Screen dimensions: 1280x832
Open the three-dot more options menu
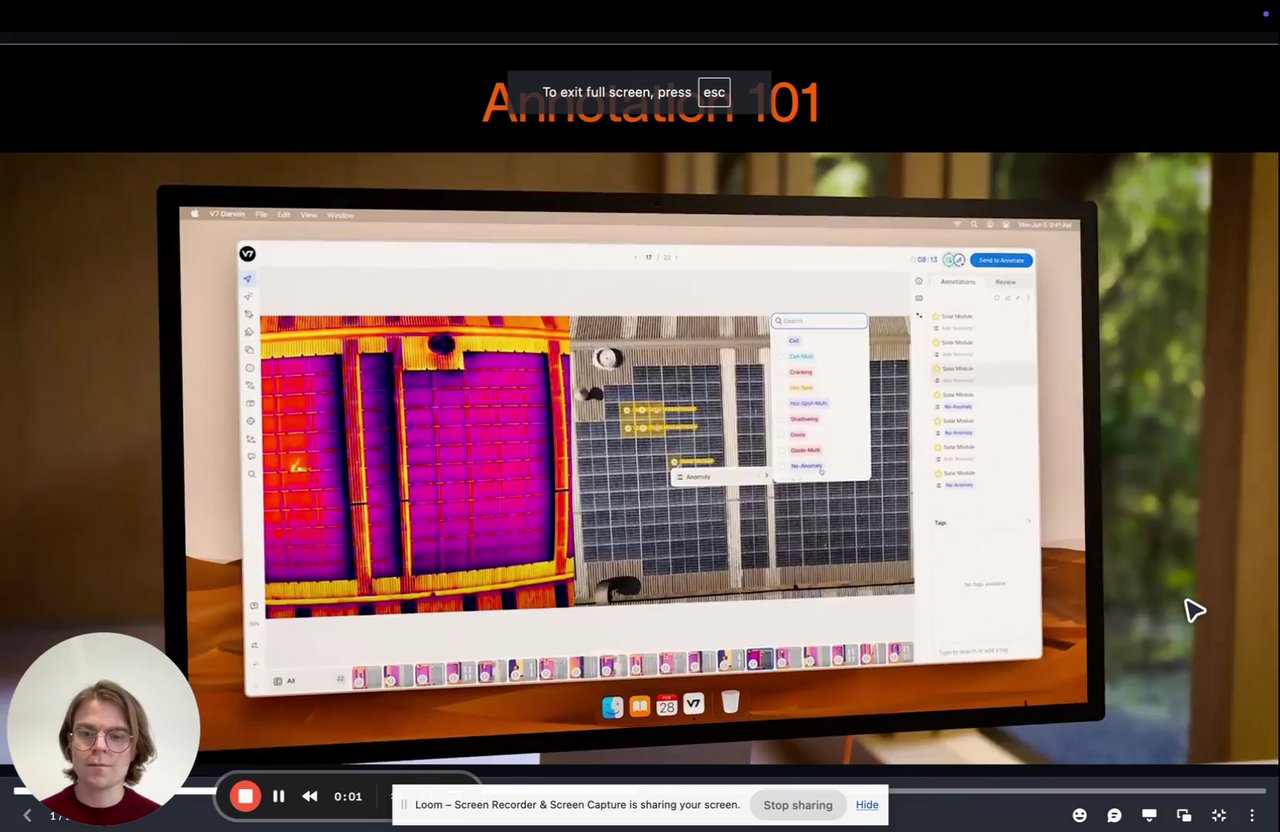point(1252,815)
